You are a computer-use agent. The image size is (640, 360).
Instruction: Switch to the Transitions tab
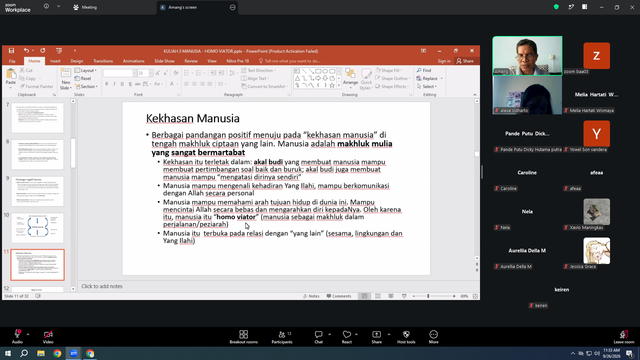(103, 61)
